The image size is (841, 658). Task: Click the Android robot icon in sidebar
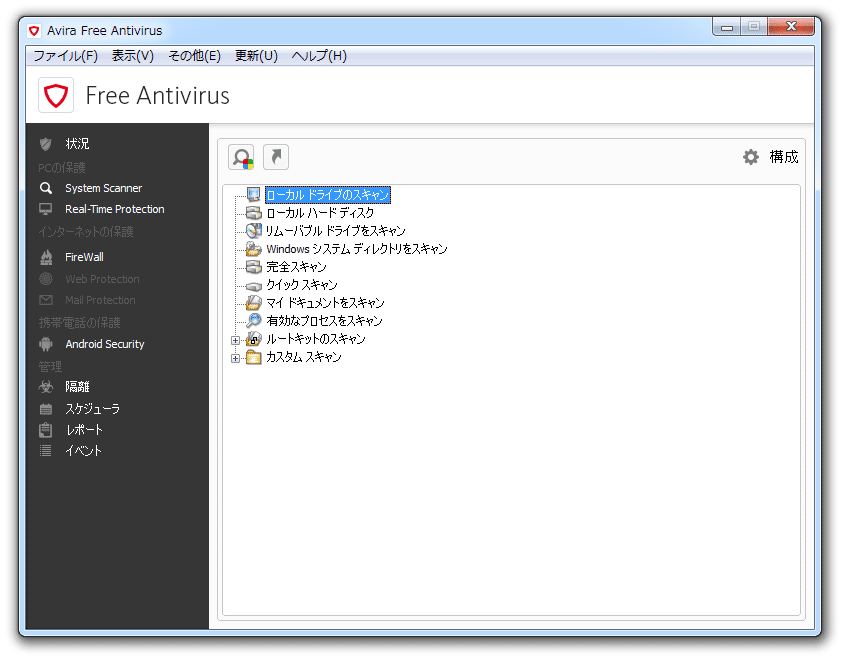tap(46, 344)
